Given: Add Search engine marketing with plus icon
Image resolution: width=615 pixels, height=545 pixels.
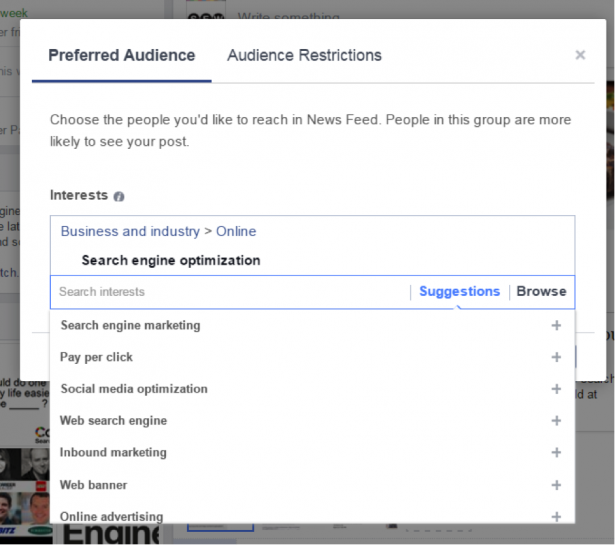Looking at the screenshot, I should click(556, 325).
